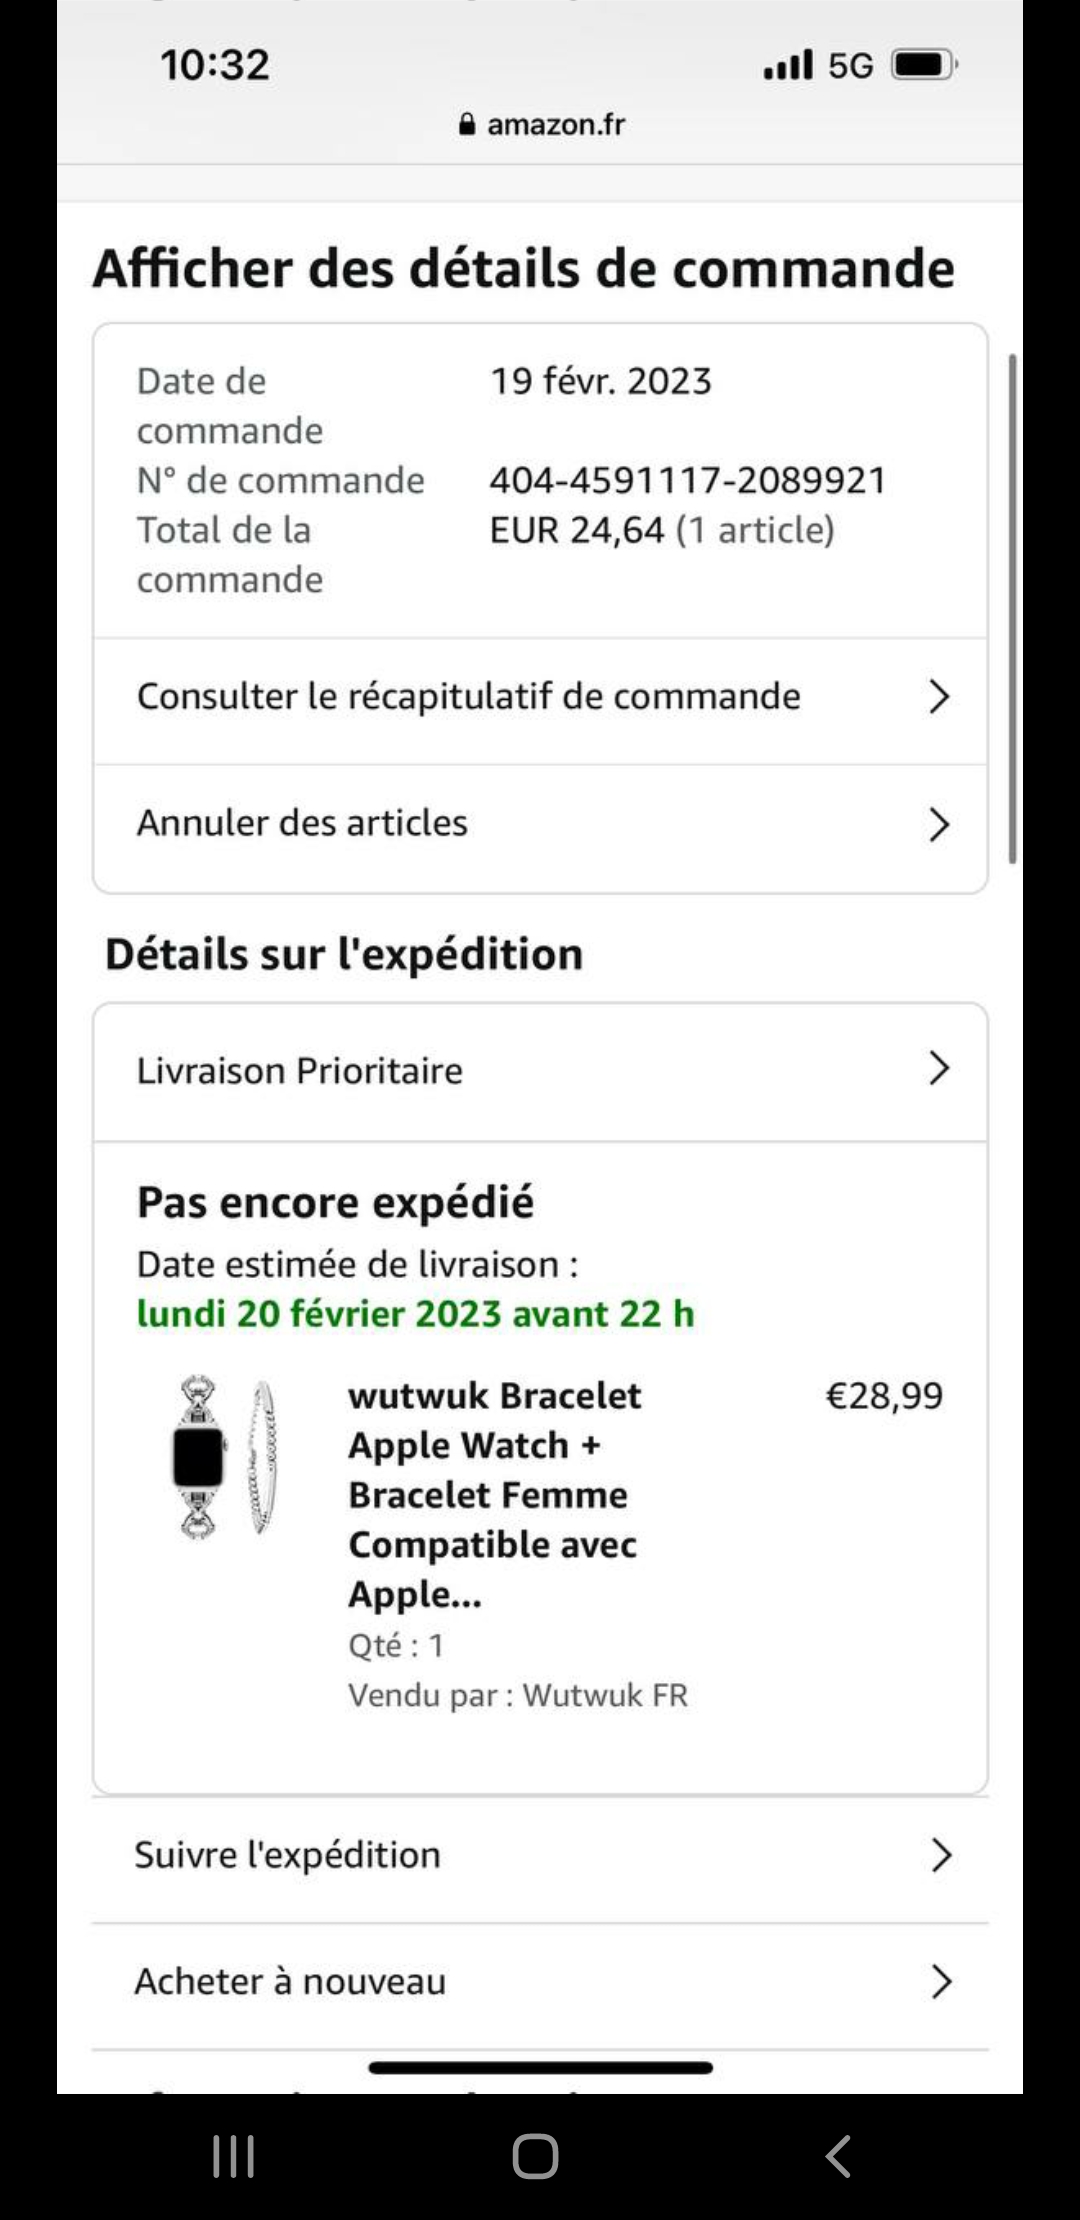The image size is (1080, 2220).
Task: Tap the Android back navigation icon
Action: tap(838, 2156)
